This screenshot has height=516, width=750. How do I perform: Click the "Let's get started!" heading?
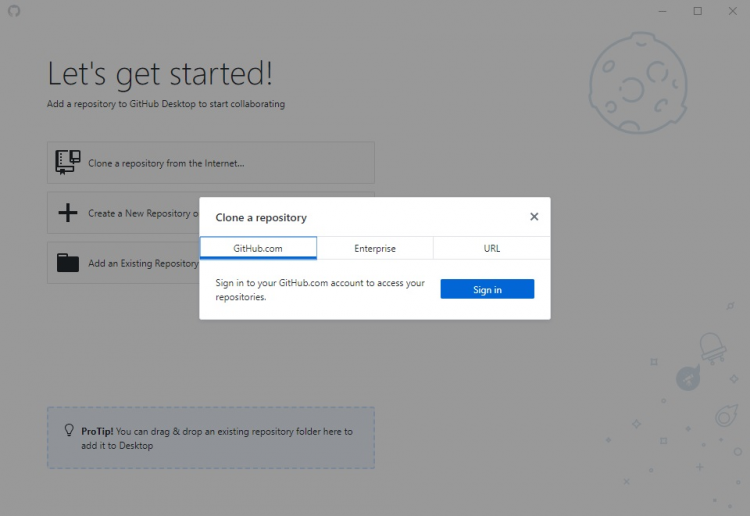coord(160,74)
